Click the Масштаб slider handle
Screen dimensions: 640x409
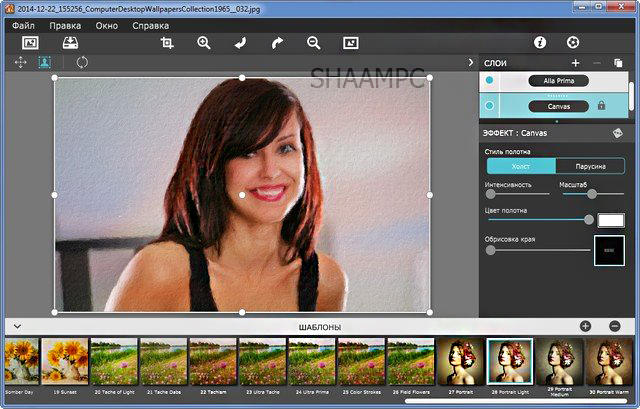click(x=591, y=194)
